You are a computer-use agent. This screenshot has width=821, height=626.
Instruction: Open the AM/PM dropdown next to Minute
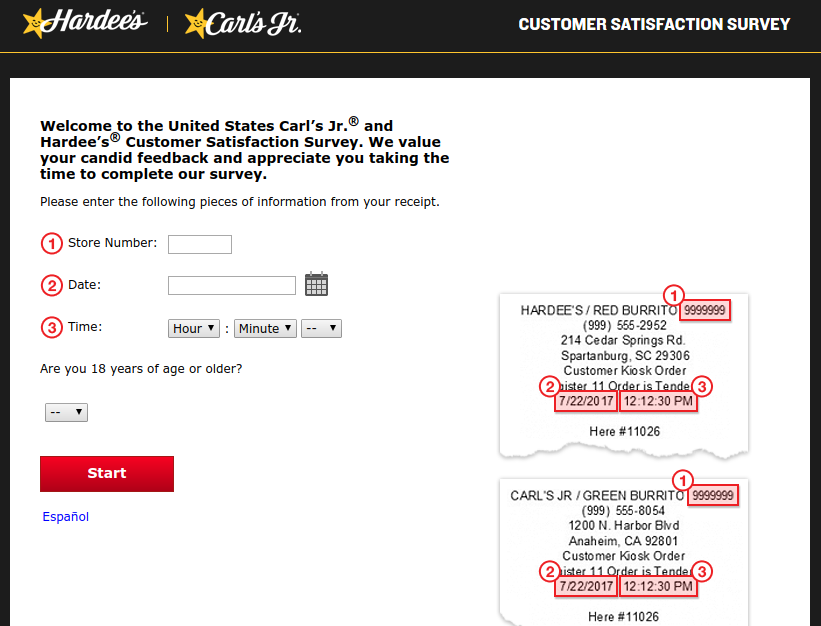click(321, 329)
